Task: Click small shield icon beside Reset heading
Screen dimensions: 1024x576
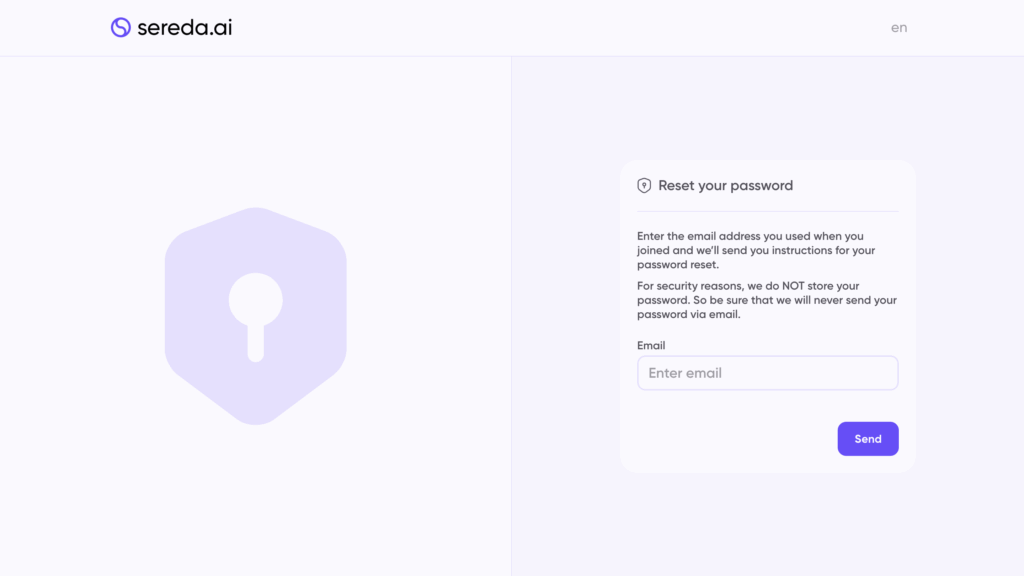Action: (645, 186)
